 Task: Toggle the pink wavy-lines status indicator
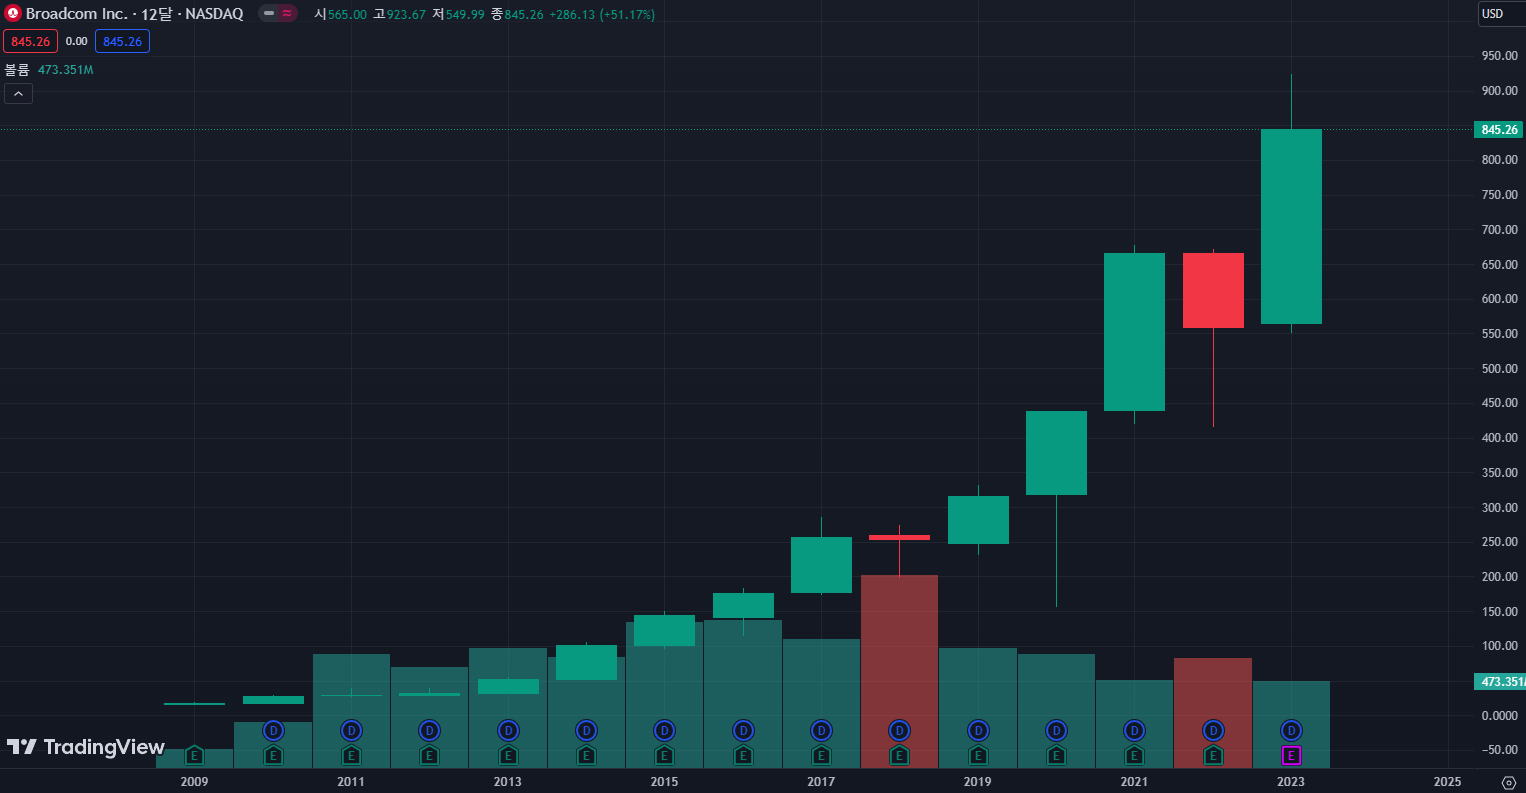287,14
